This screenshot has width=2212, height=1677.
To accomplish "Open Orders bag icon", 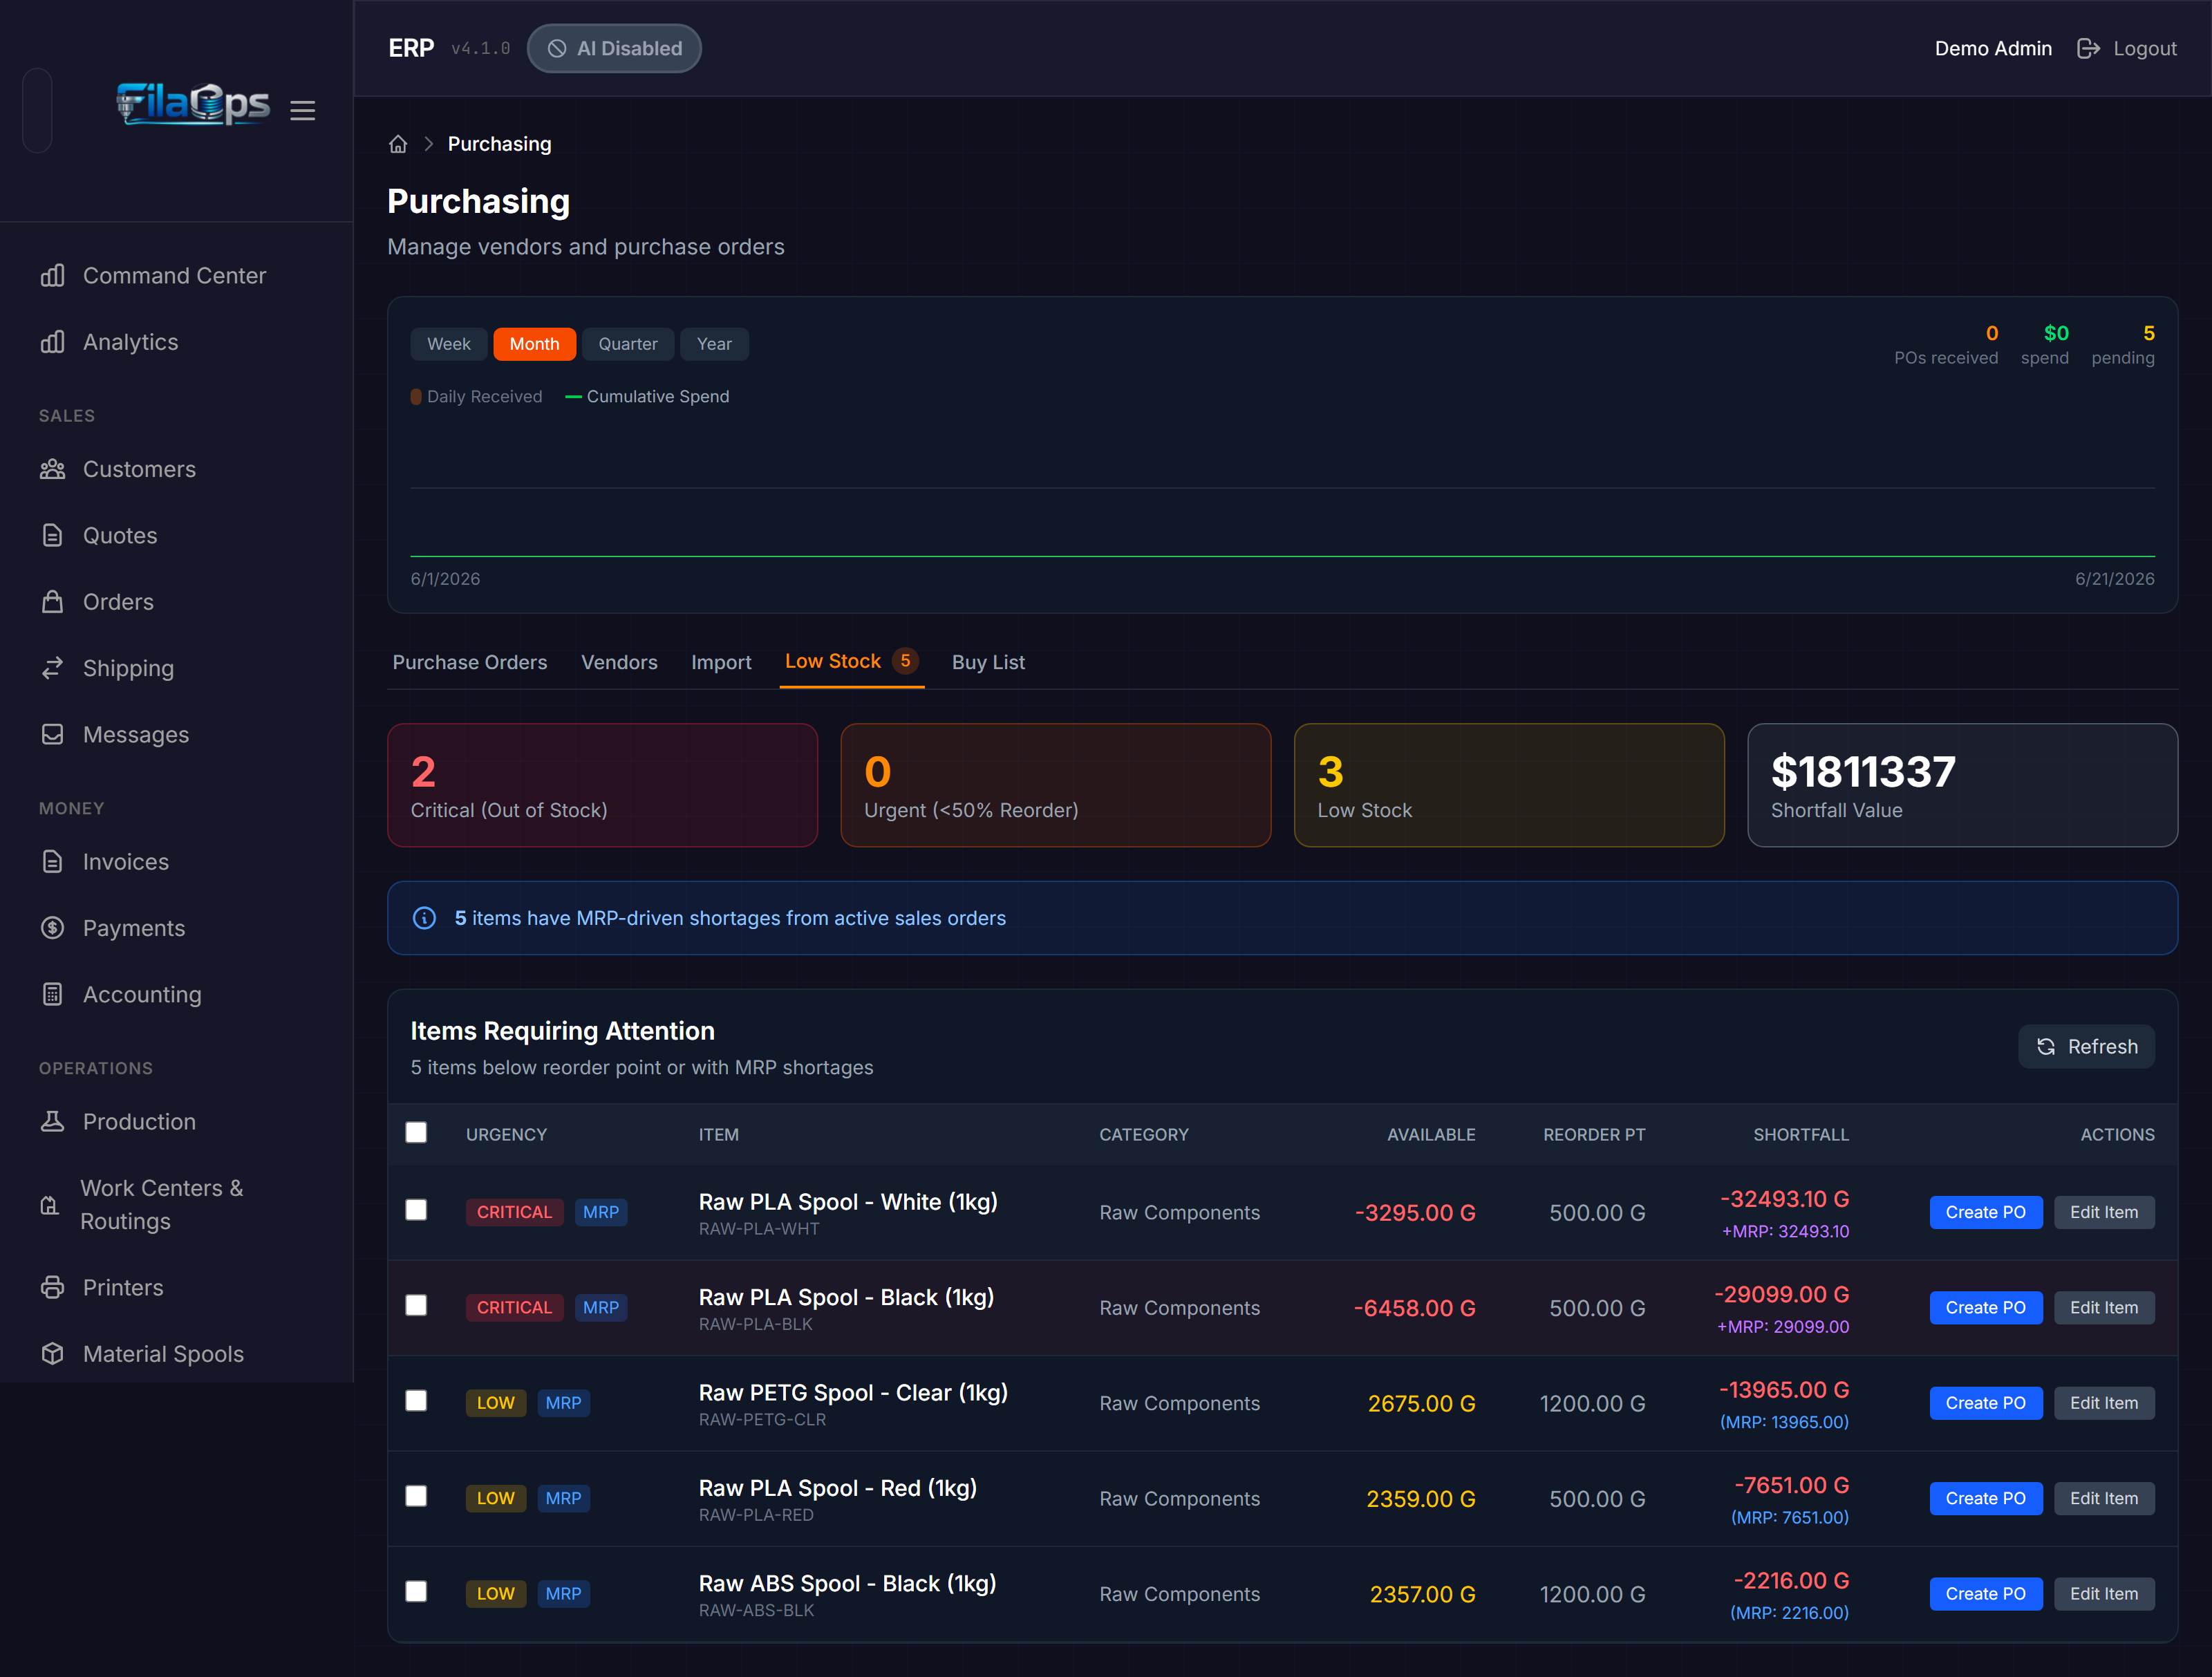I will tap(53, 602).
